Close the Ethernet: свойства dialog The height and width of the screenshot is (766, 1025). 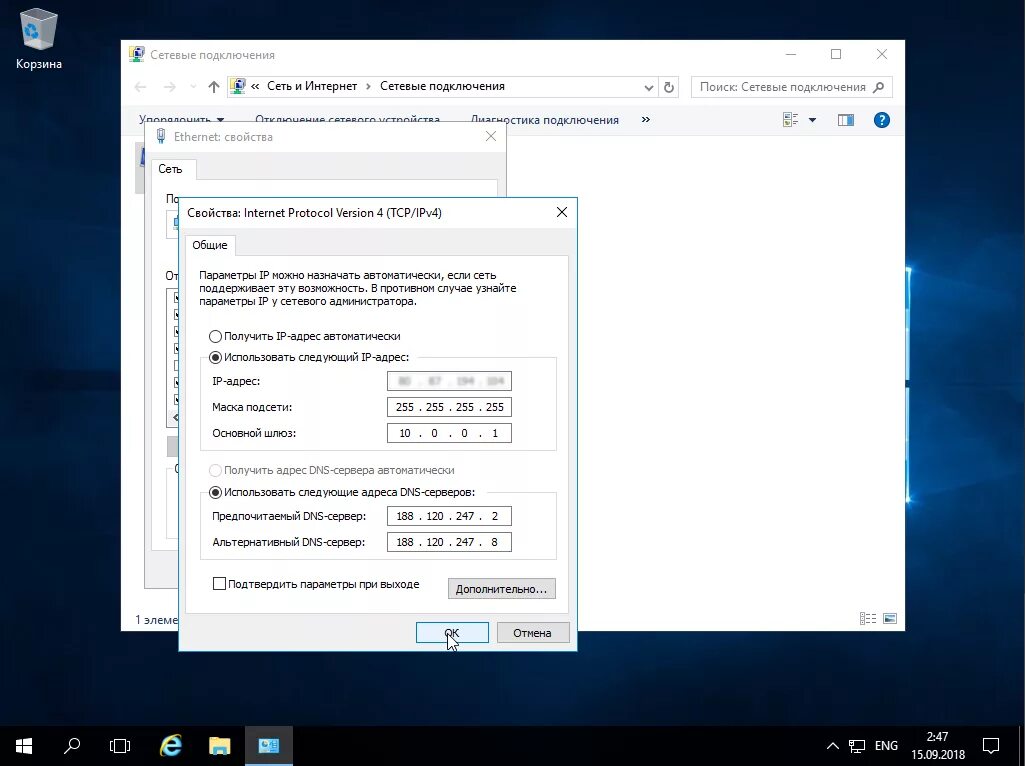(491, 137)
